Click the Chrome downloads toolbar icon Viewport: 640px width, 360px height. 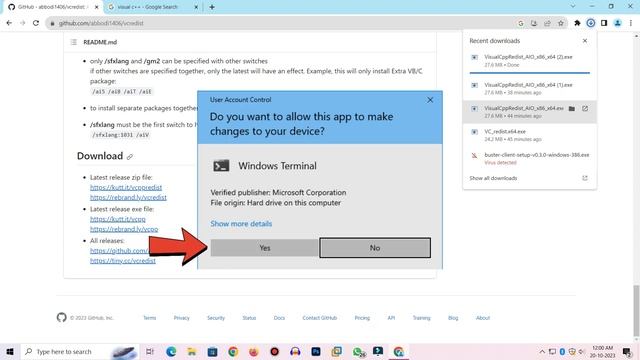coord(591,23)
